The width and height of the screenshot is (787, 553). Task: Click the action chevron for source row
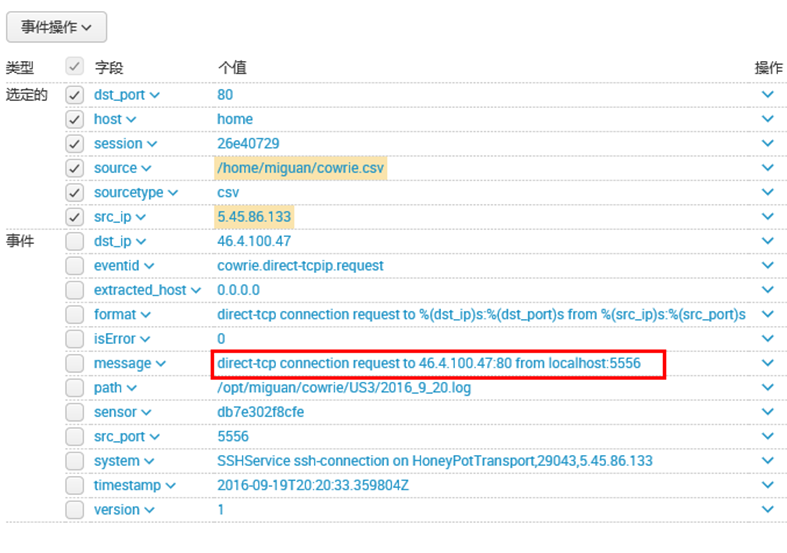(767, 168)
